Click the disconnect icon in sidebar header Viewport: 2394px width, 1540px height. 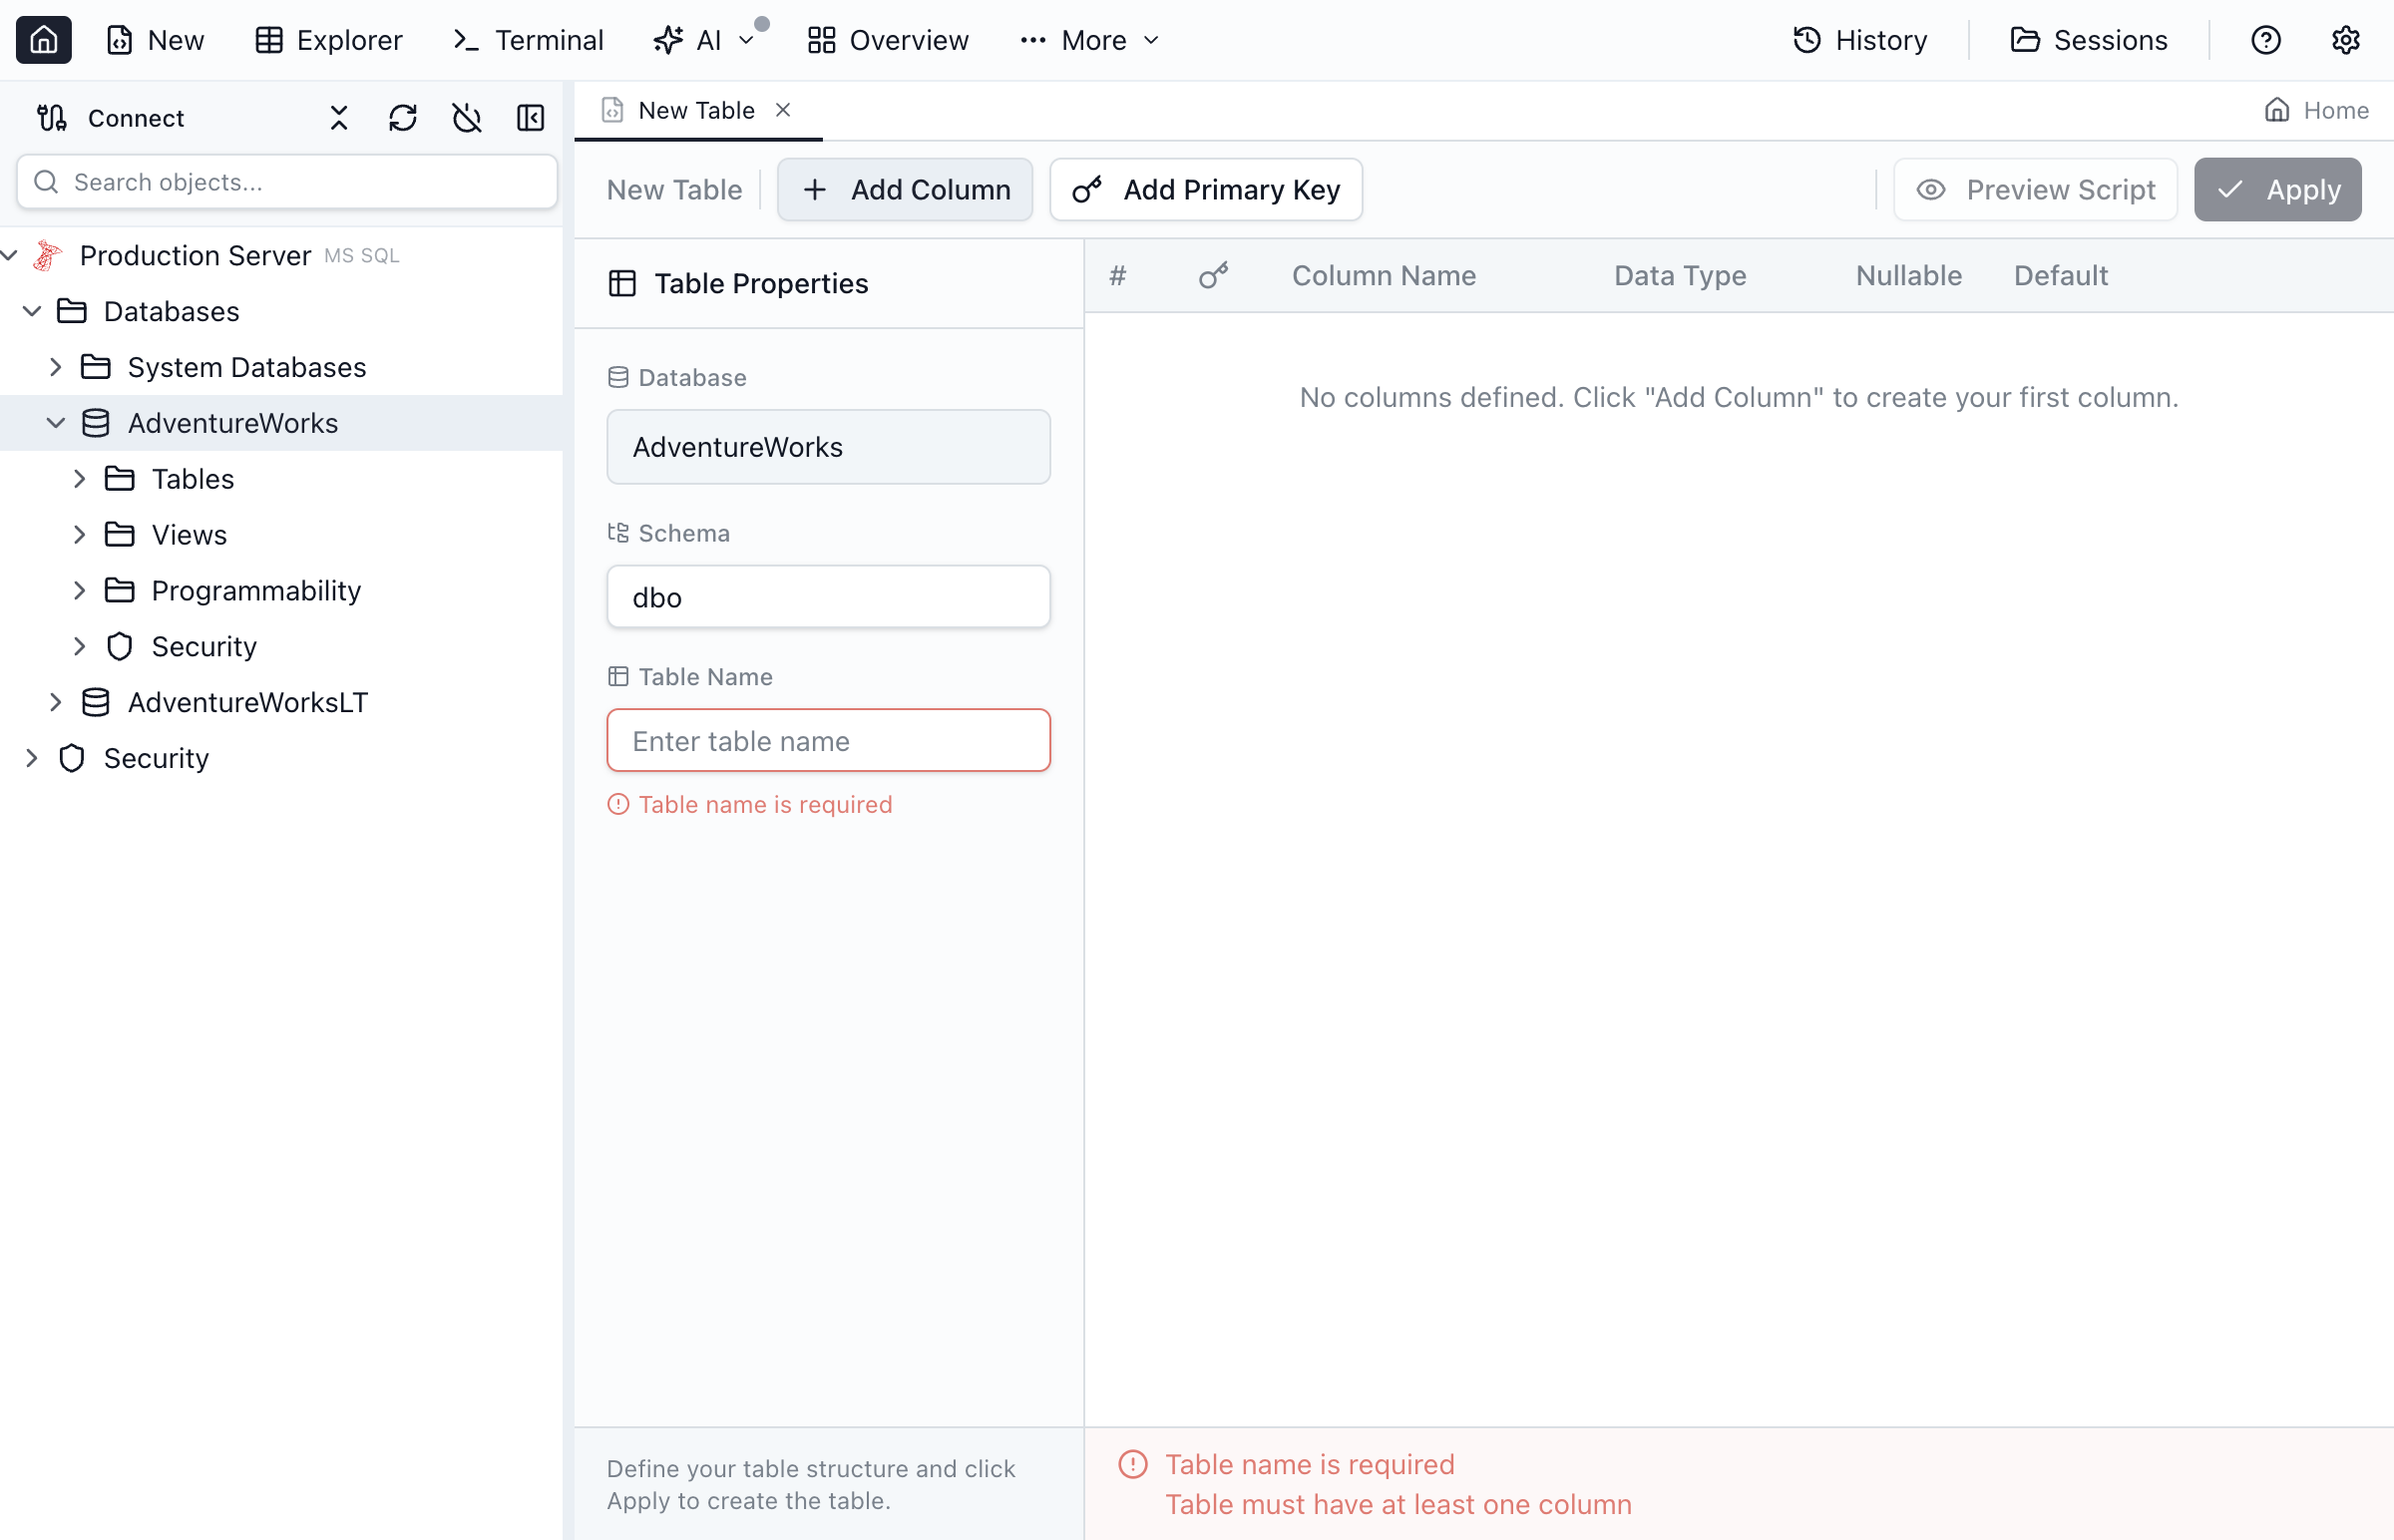[466, 118]
